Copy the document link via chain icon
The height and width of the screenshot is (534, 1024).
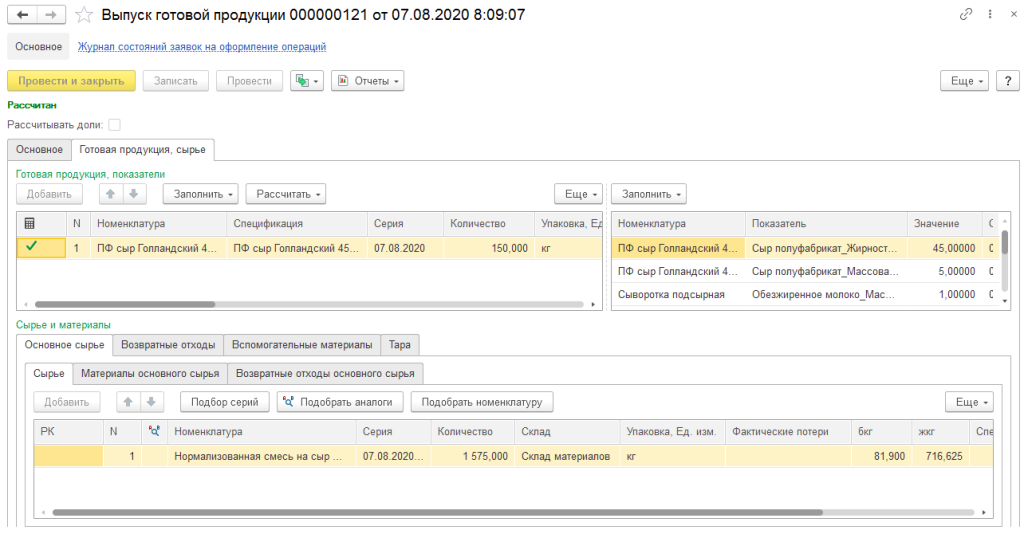pos(966,15)
